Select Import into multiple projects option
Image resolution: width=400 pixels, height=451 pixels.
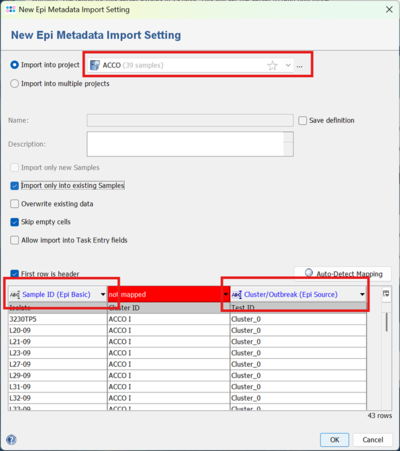pos(14,83)
